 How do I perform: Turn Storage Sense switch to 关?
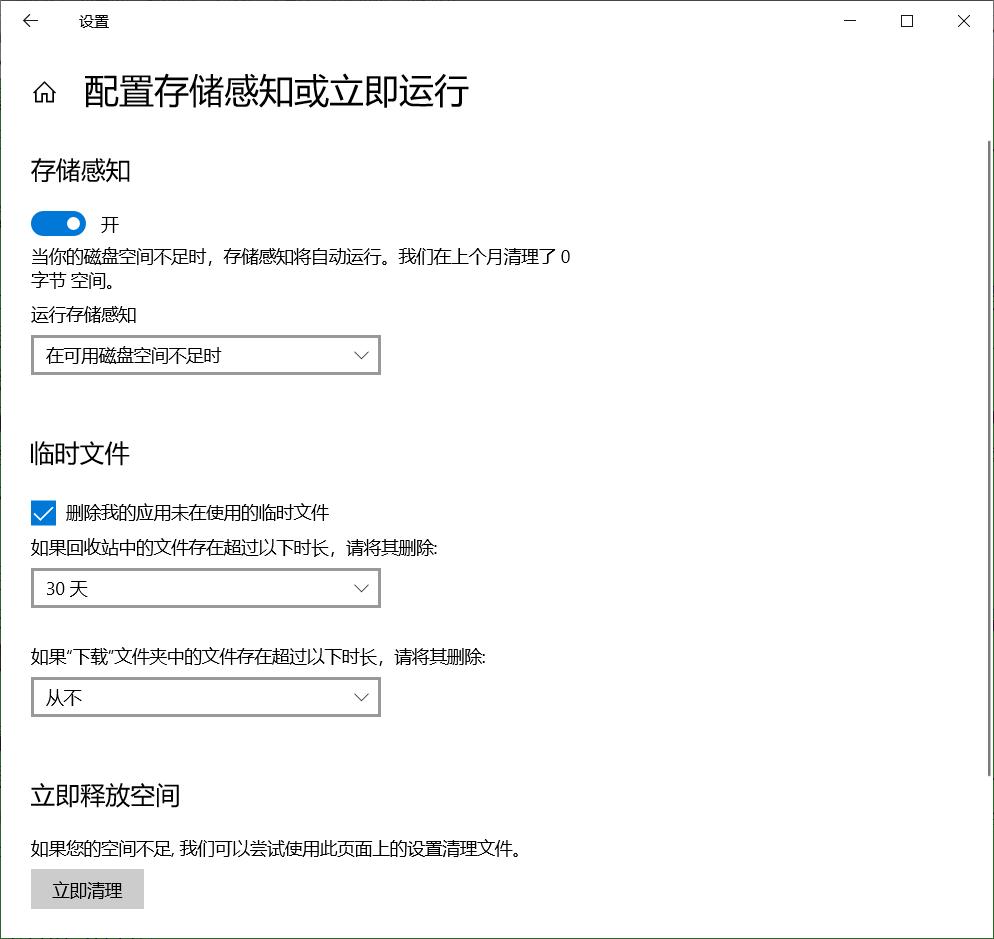click(x=58, y=223)
